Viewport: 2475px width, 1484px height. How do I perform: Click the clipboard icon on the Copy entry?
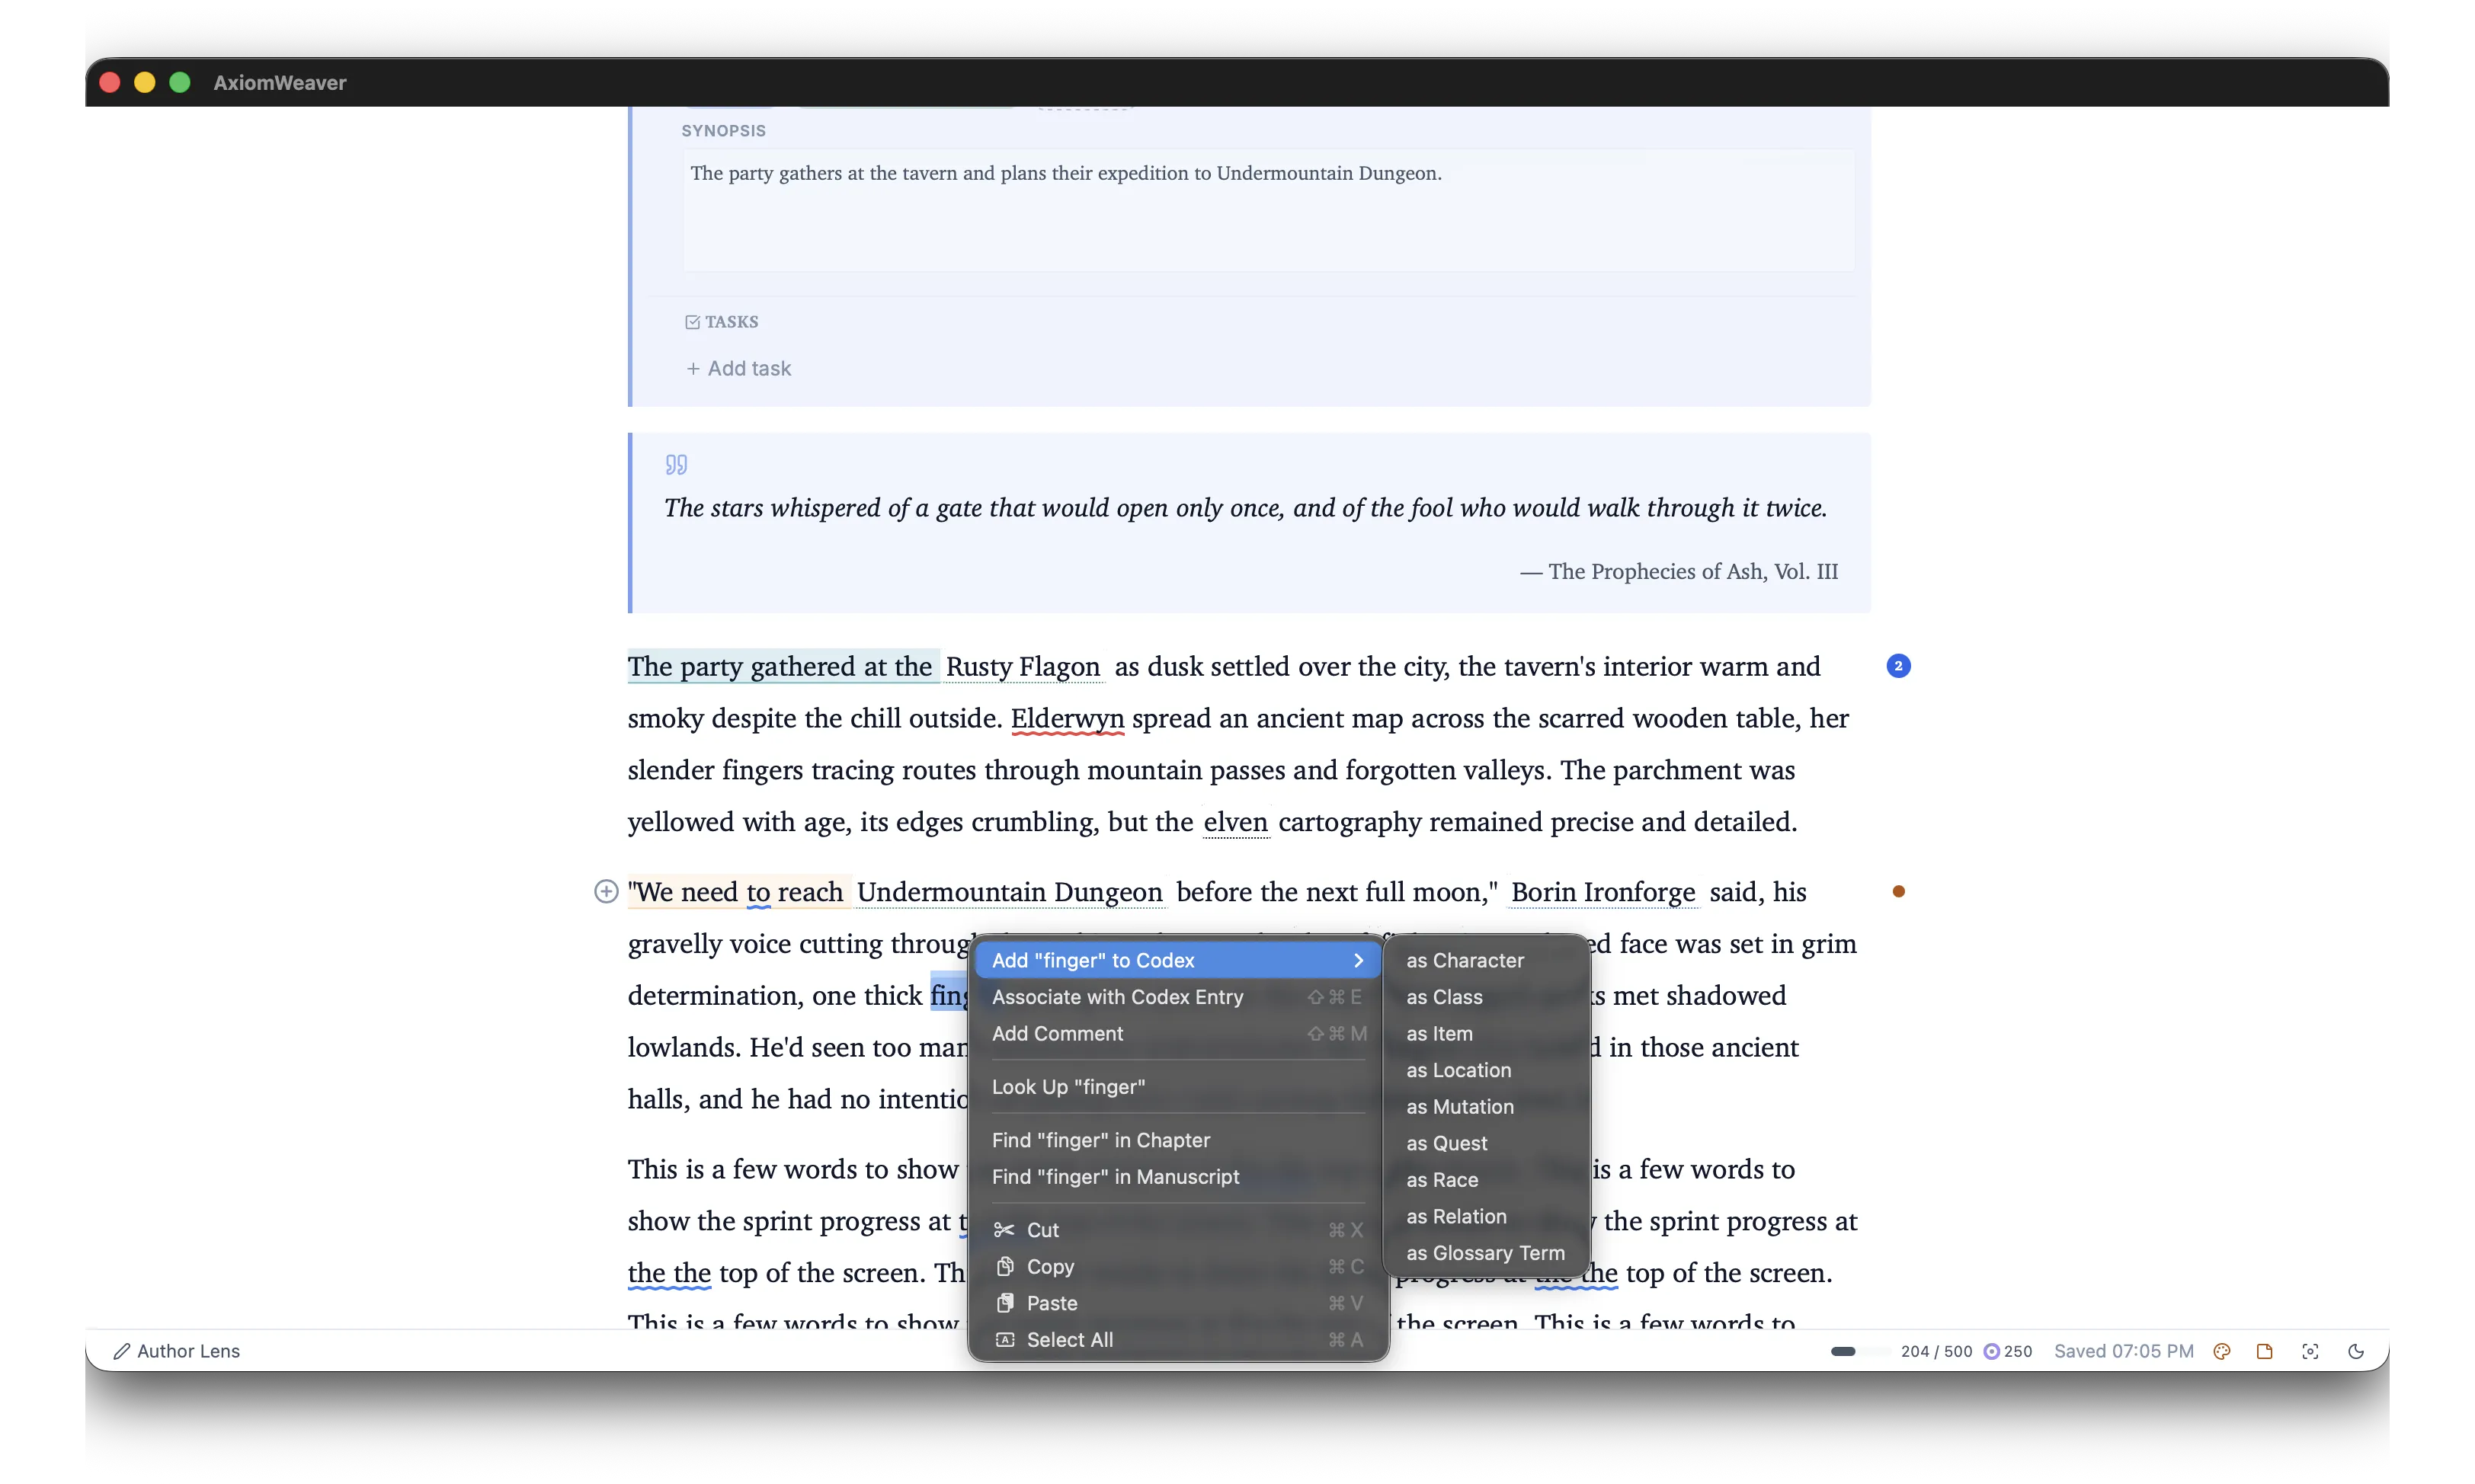[x=1006, y=1266]
